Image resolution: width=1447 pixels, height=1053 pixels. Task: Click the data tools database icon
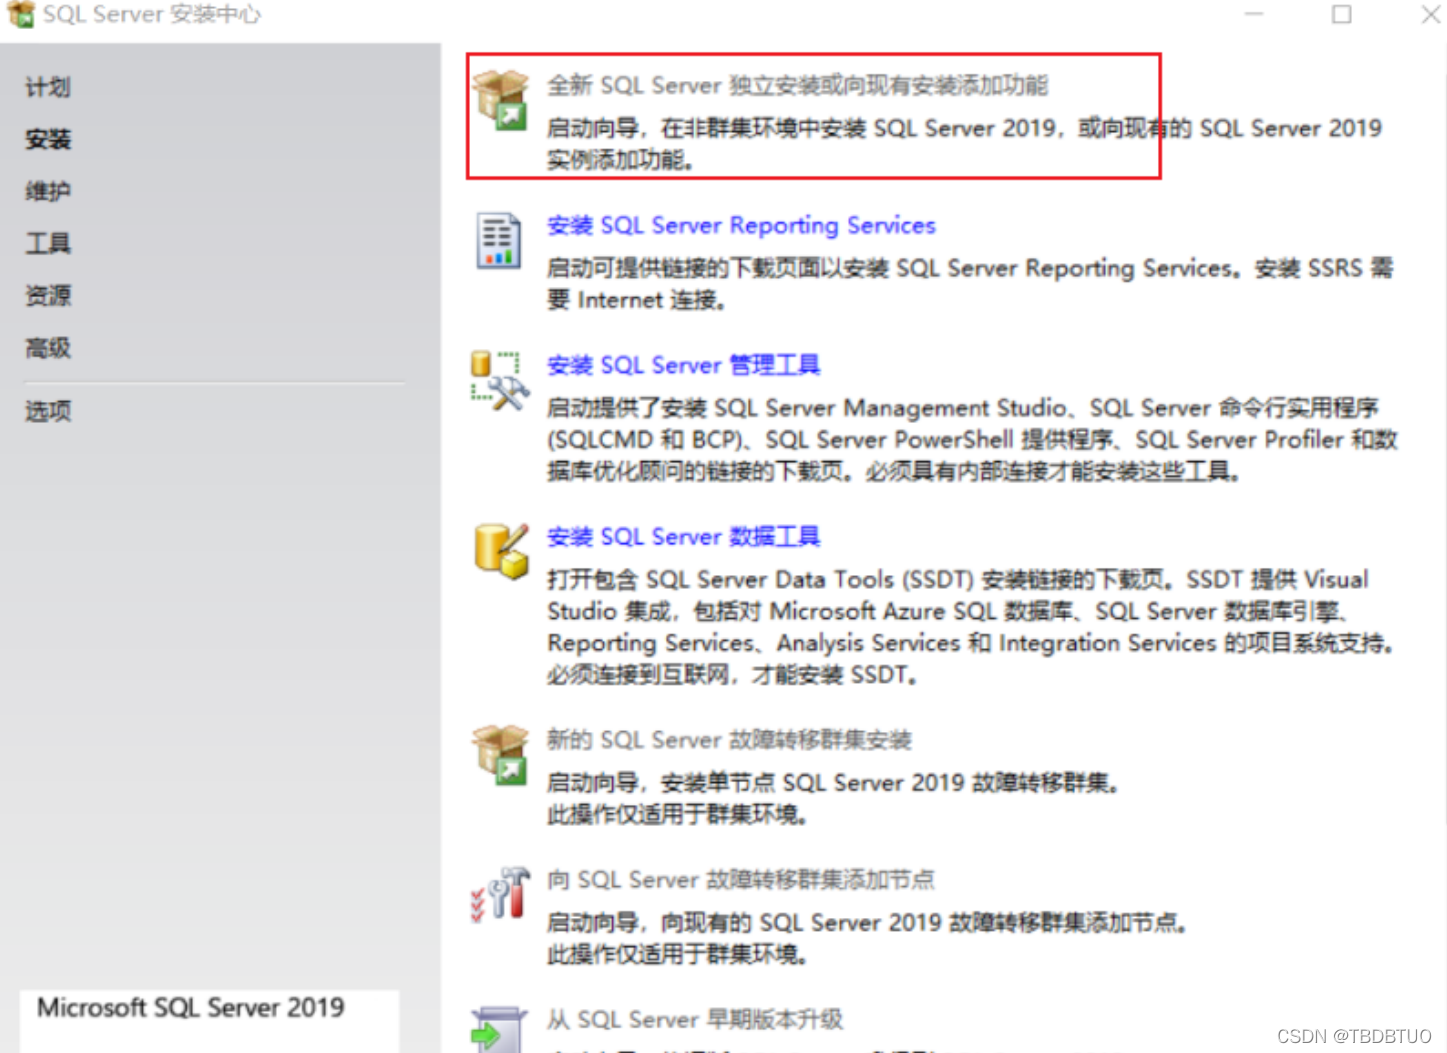pos(501,551)
